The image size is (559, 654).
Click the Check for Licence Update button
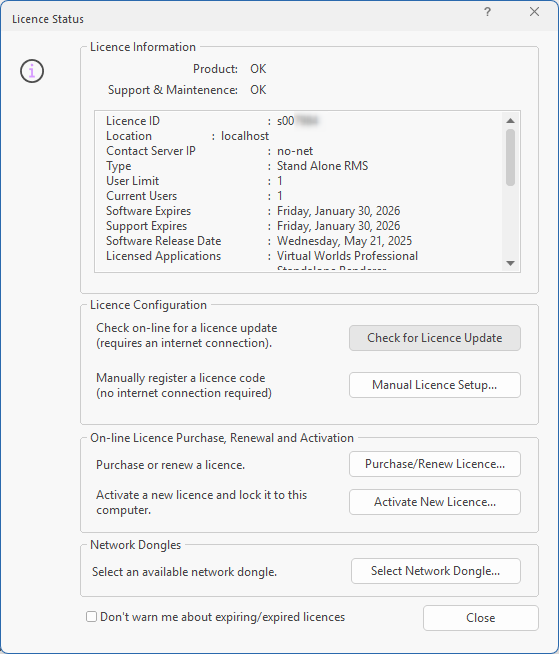pos(435,338)
